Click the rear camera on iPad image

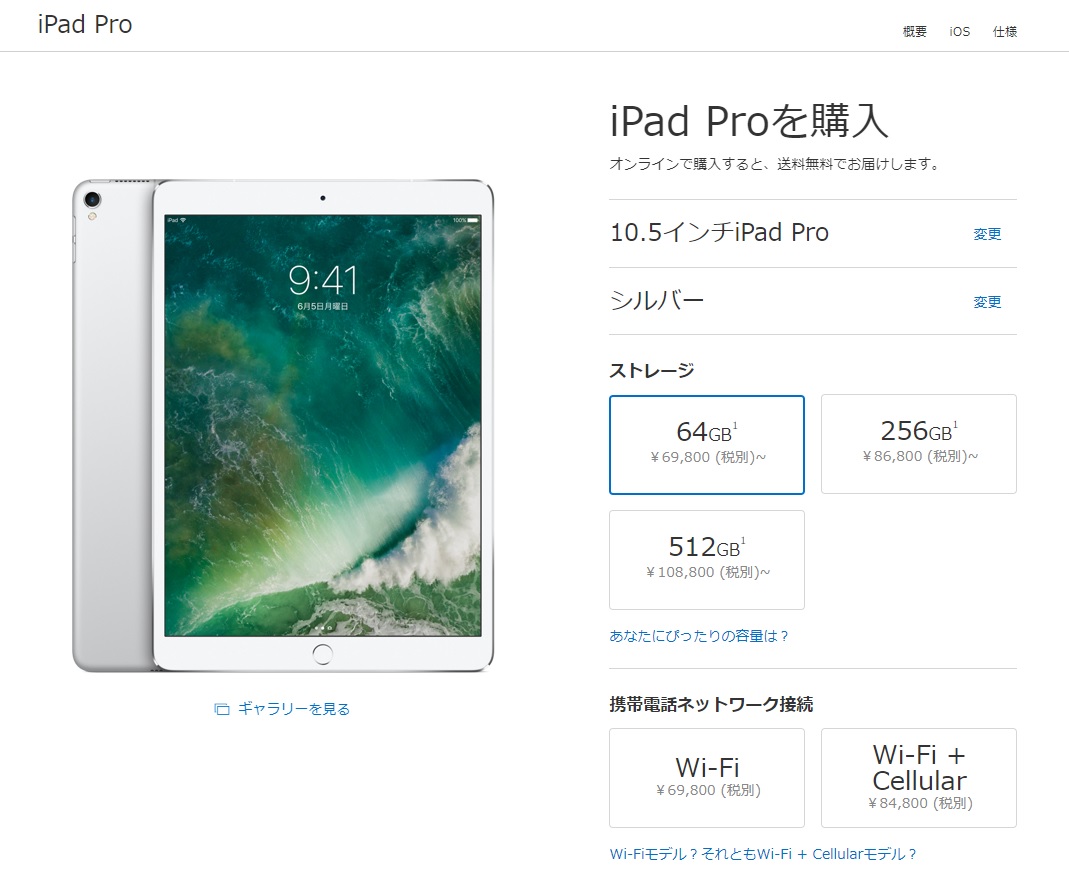tap(92, 200)
